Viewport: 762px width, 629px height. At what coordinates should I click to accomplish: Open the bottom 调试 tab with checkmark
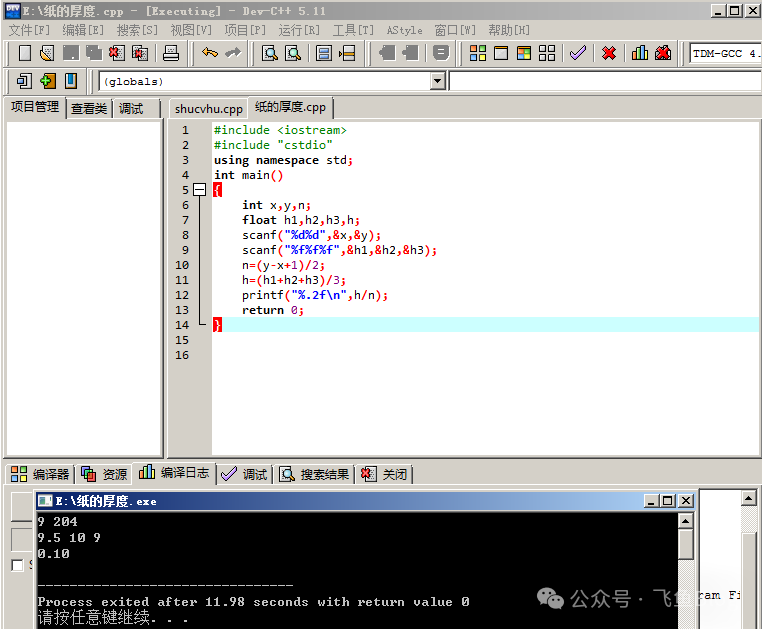[244, 474]
